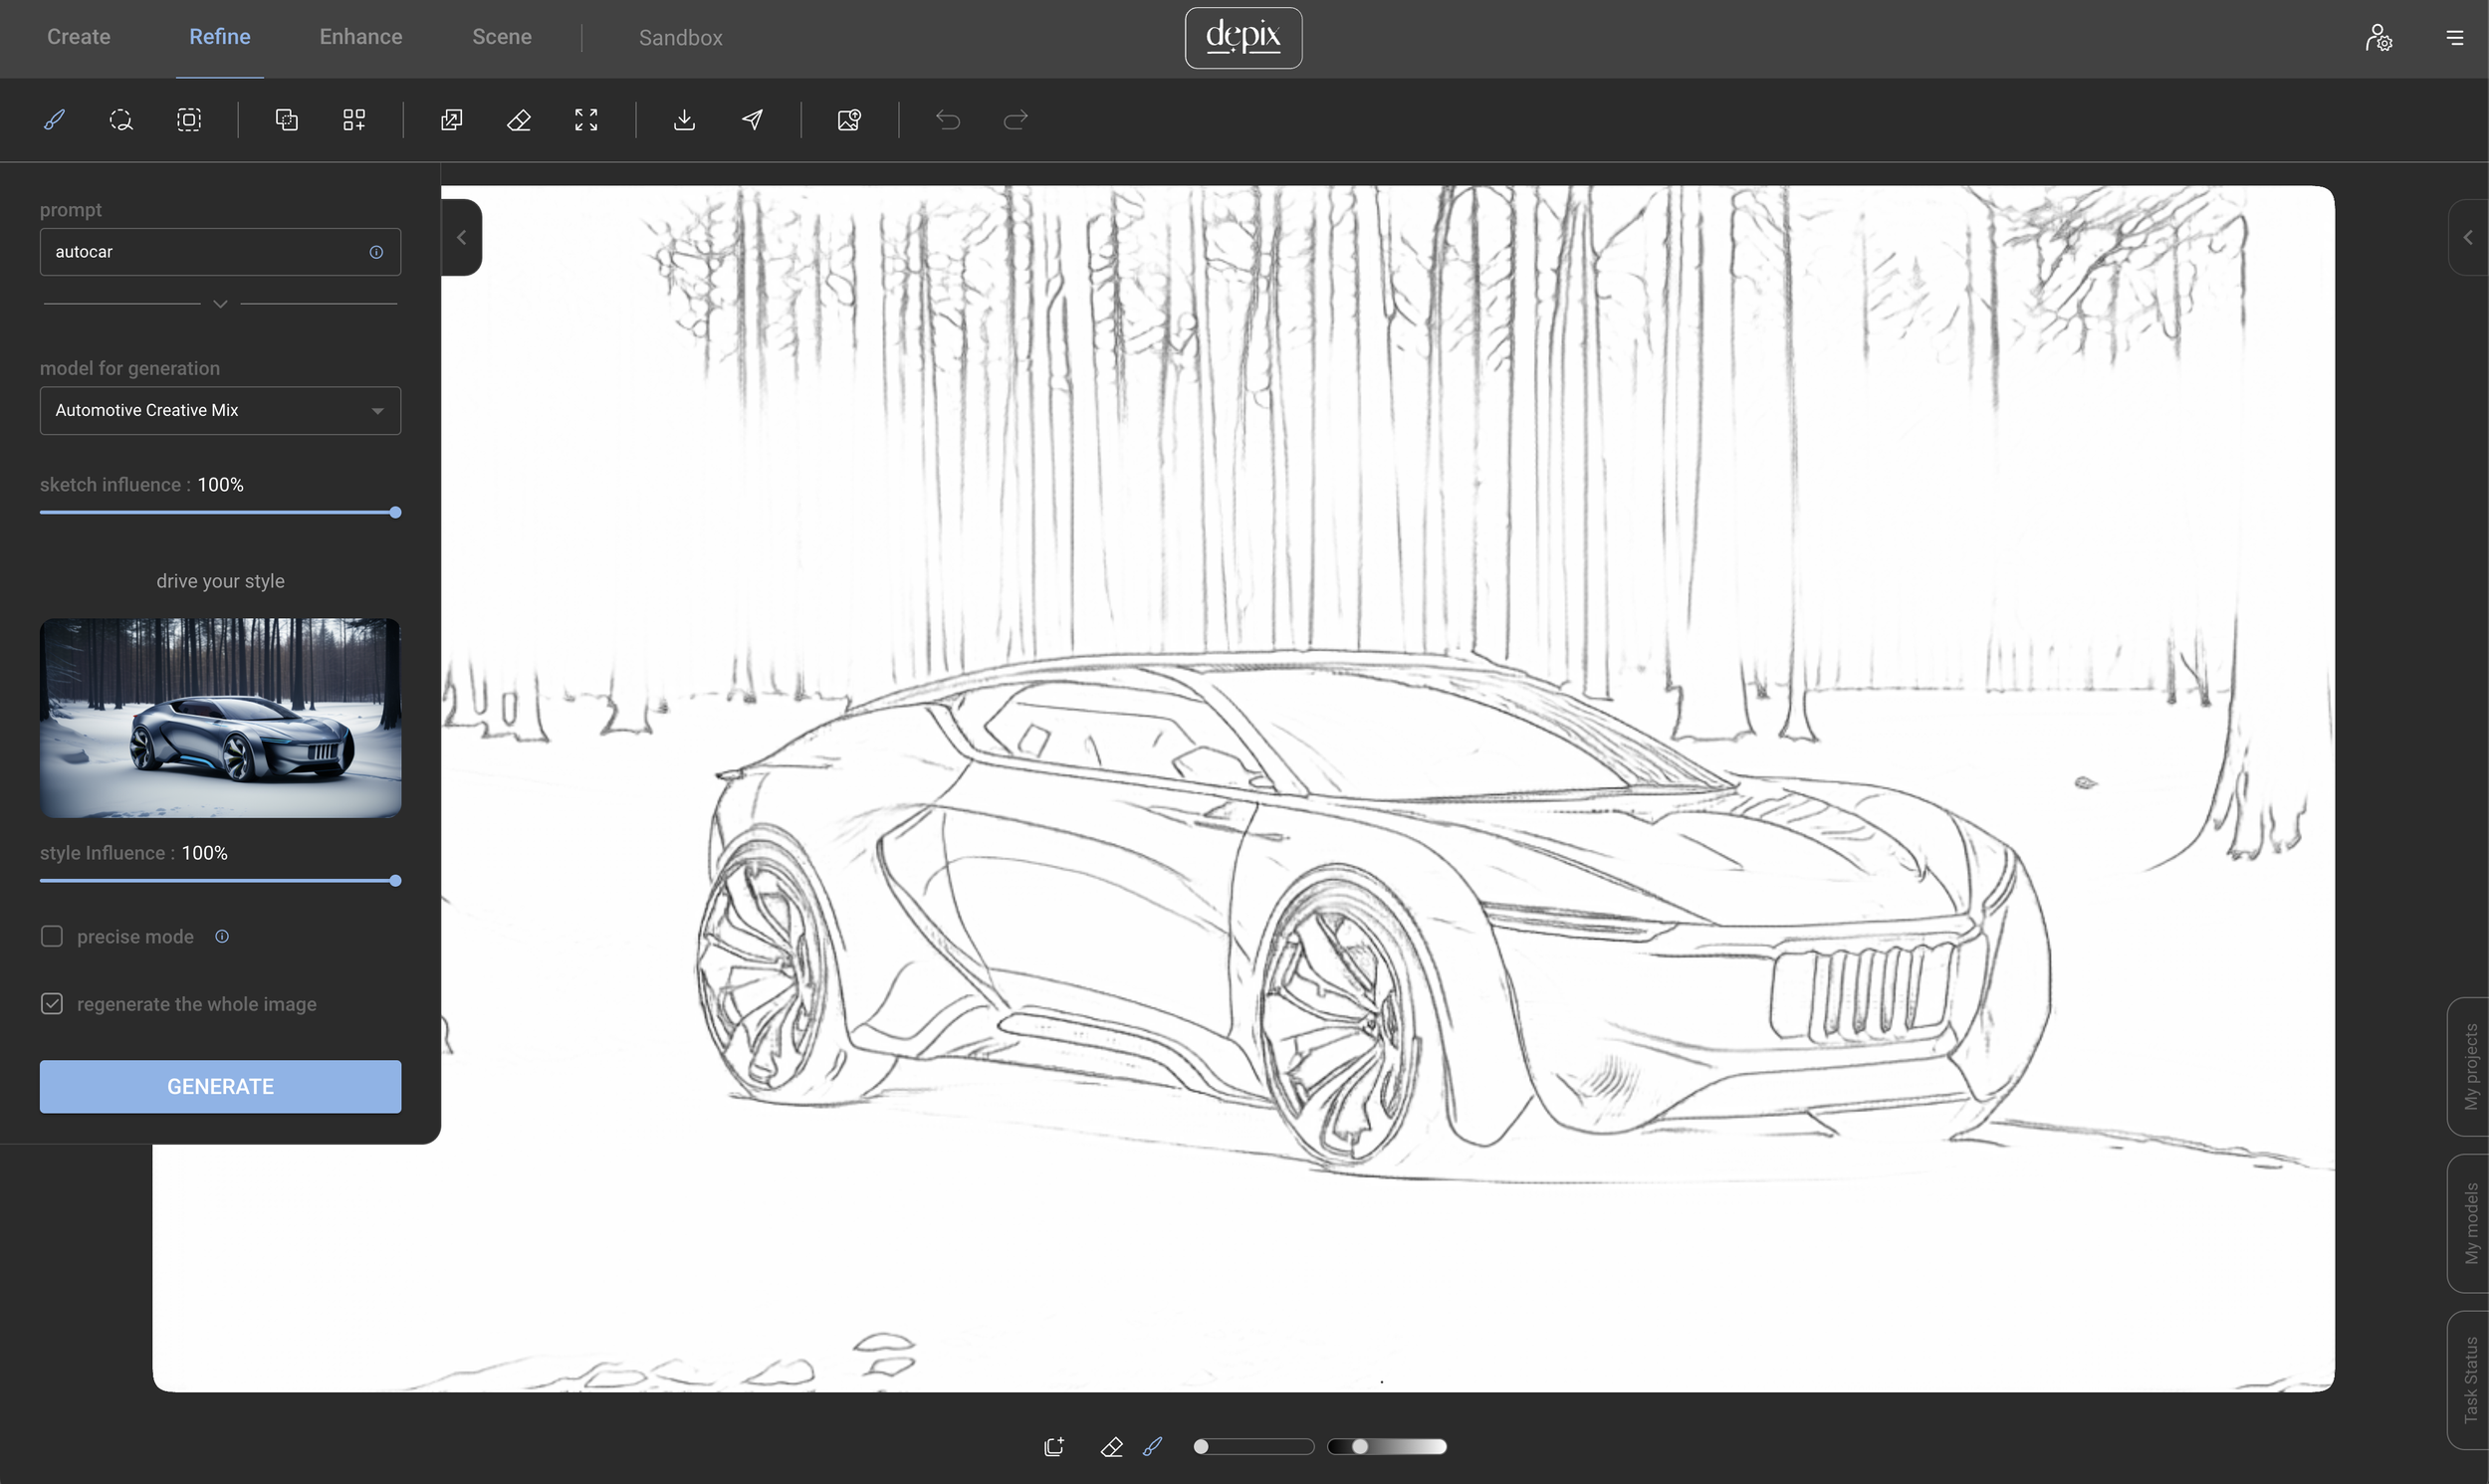Adjust the sketch influence slider
This screenshot has height=1484, width=2489.
coord(395,512)
